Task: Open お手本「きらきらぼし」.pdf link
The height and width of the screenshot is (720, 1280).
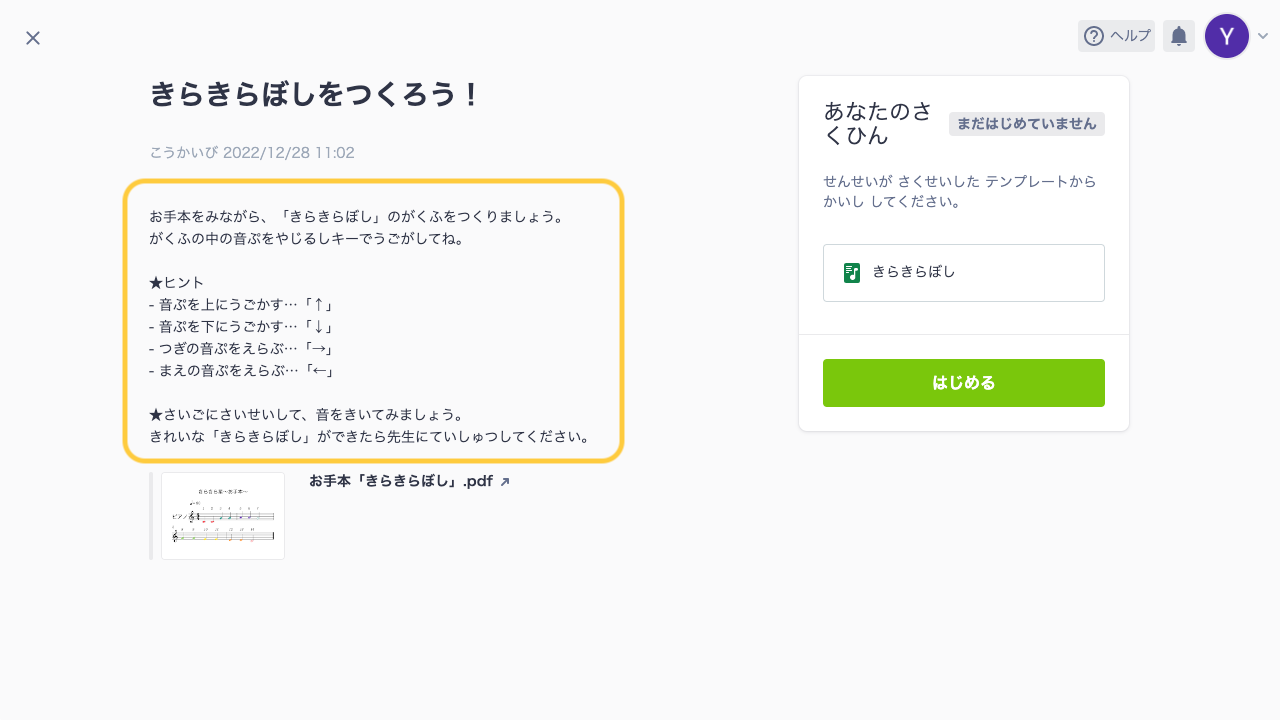Action: click(x=400, y=480)
